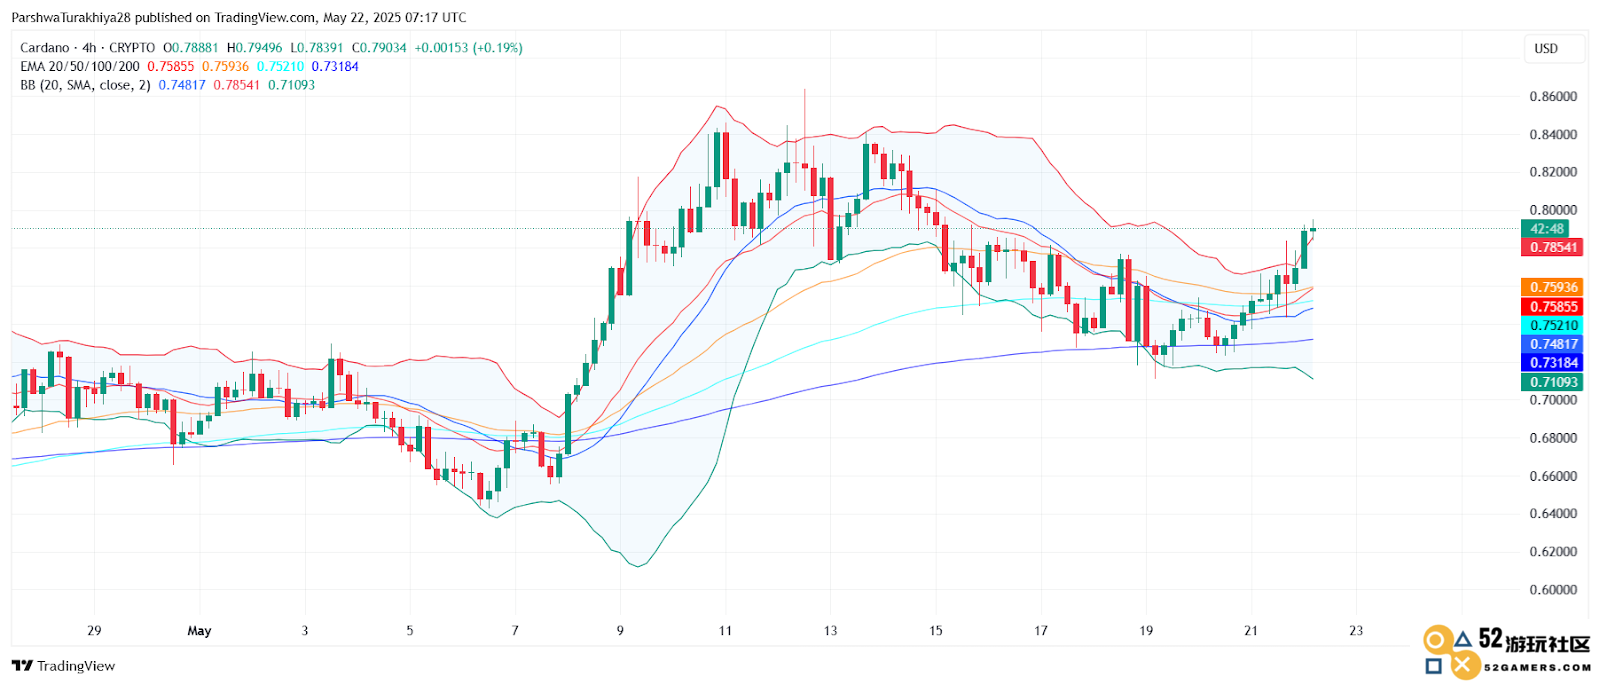Click the dark blue 0.73184 price axis tag
Screen dimensions: 1600x685
1552,364
